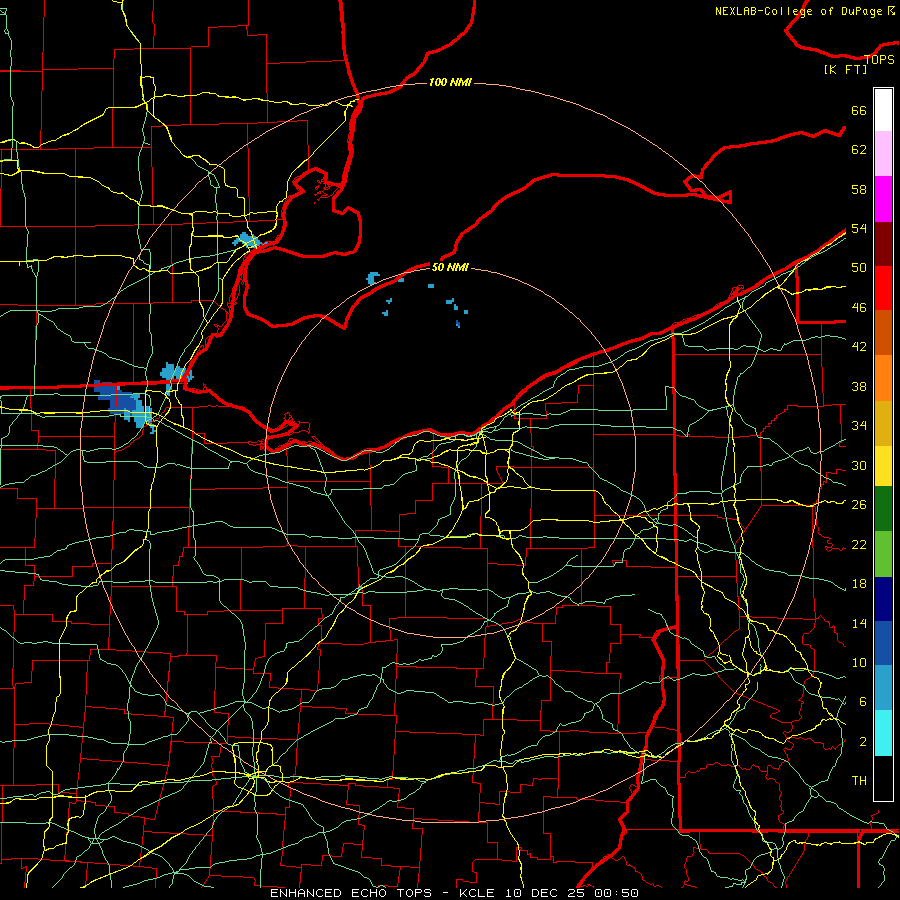Click the gold 34 kft legend swatch

click(x=883, y=423)
